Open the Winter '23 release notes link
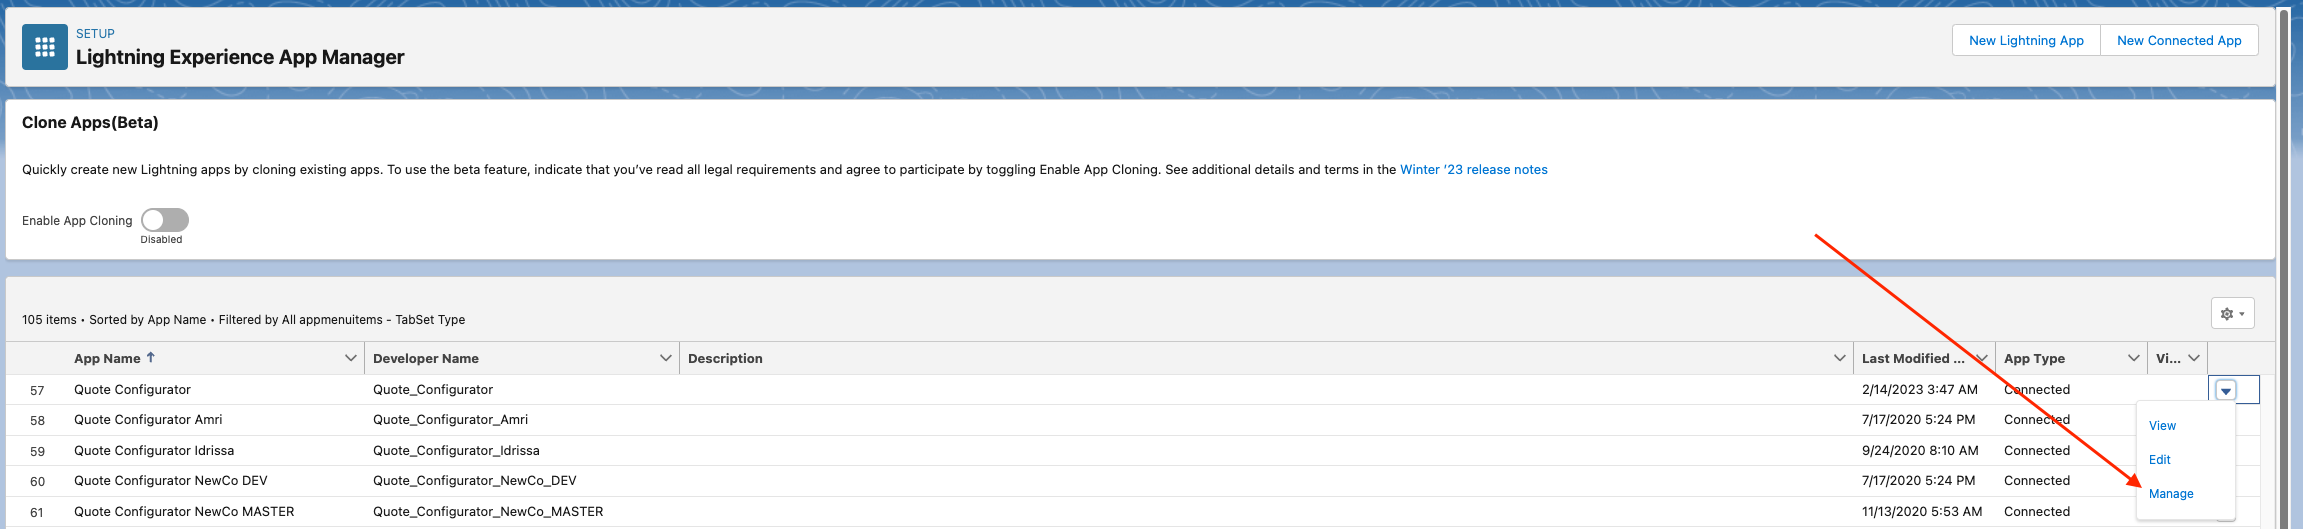2303x529 pixels. tap(1473, 170)
